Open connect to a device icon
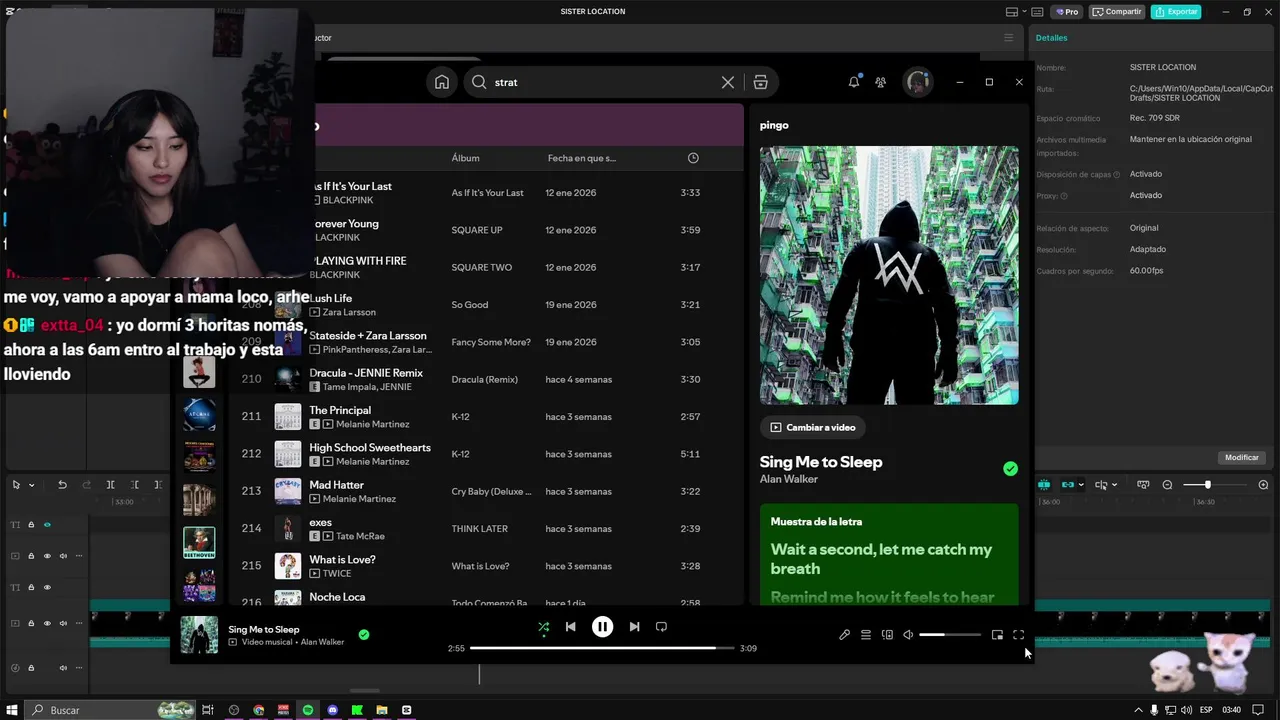Screen dimensions: 1280x720 click(x=887, y=635)
